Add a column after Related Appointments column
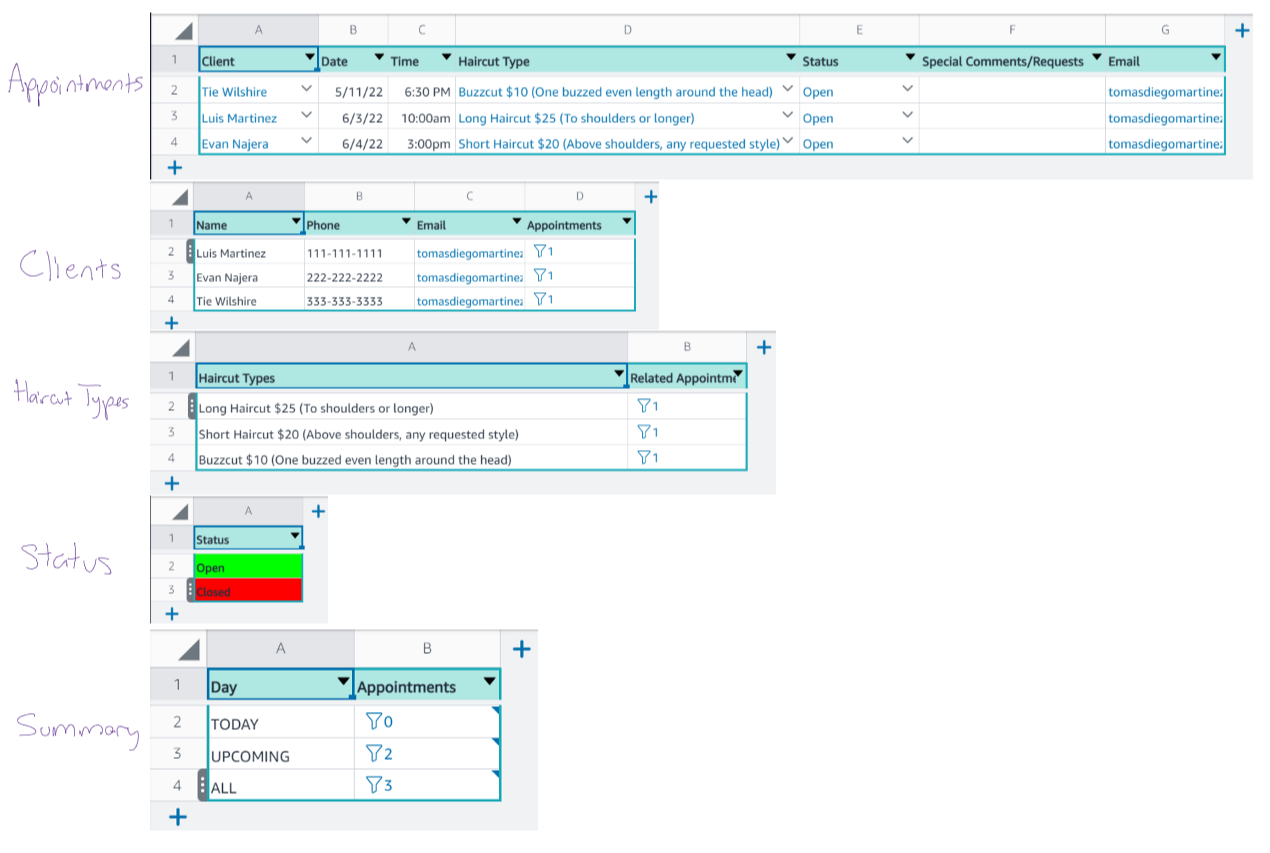The height and width of the screenshot is (853, 1270). point(763,348)
